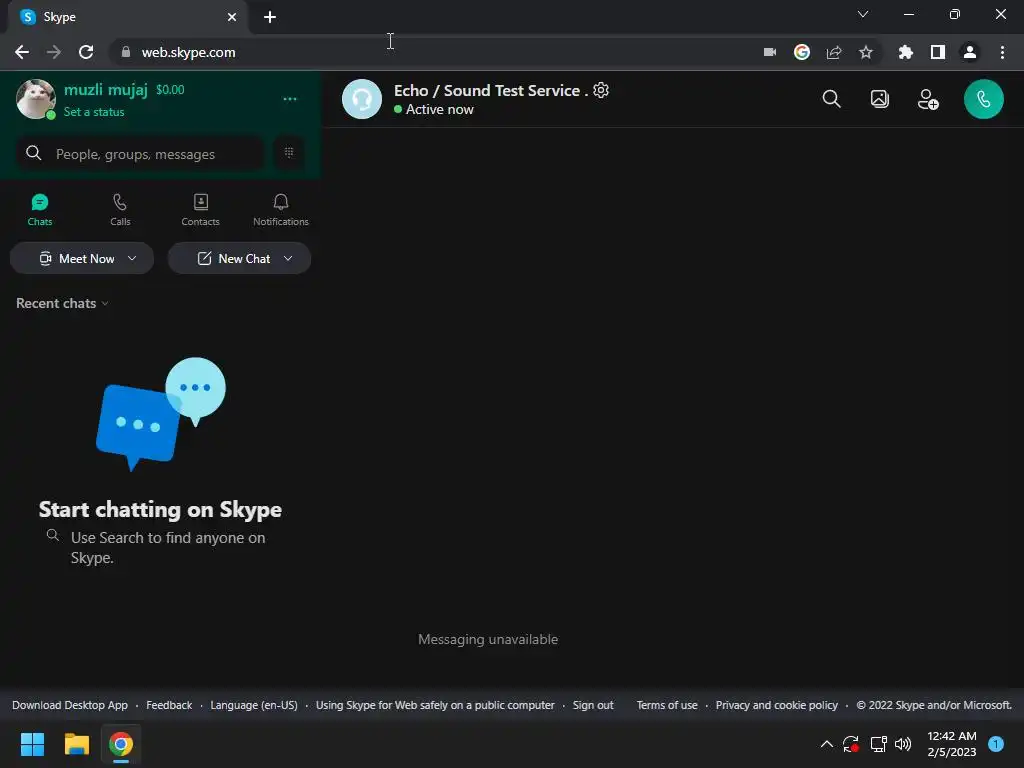Collapse the Recent chats section
1024x768 pixels.
point(62,304)
